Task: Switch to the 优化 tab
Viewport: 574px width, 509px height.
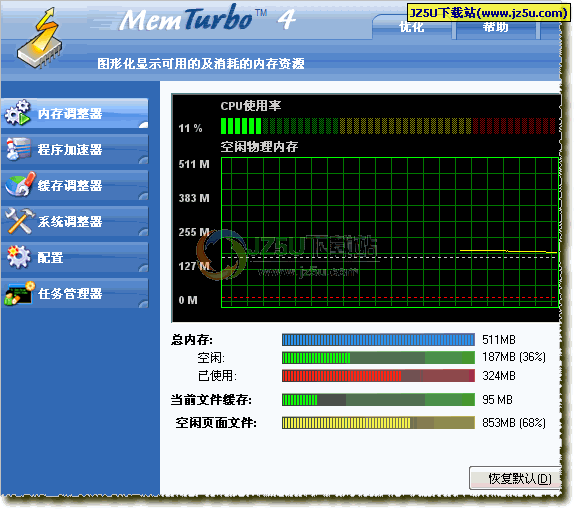Action: [412, 27]
